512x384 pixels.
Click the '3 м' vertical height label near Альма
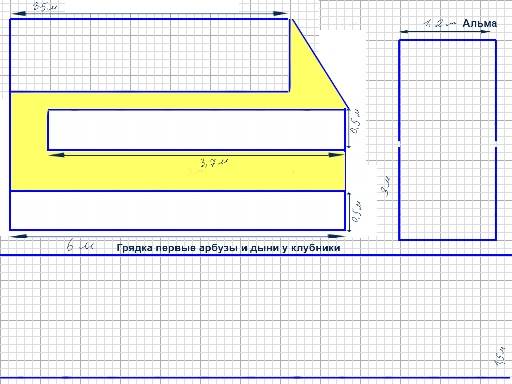point(387,187)
